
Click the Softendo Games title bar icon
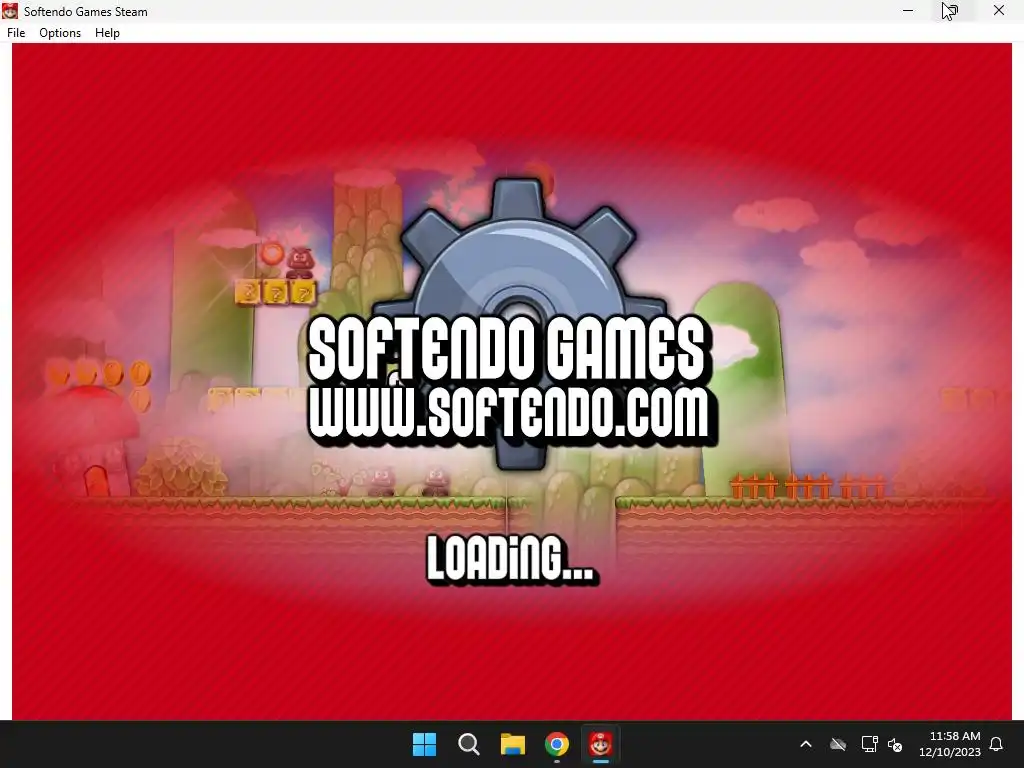[10, 11]
